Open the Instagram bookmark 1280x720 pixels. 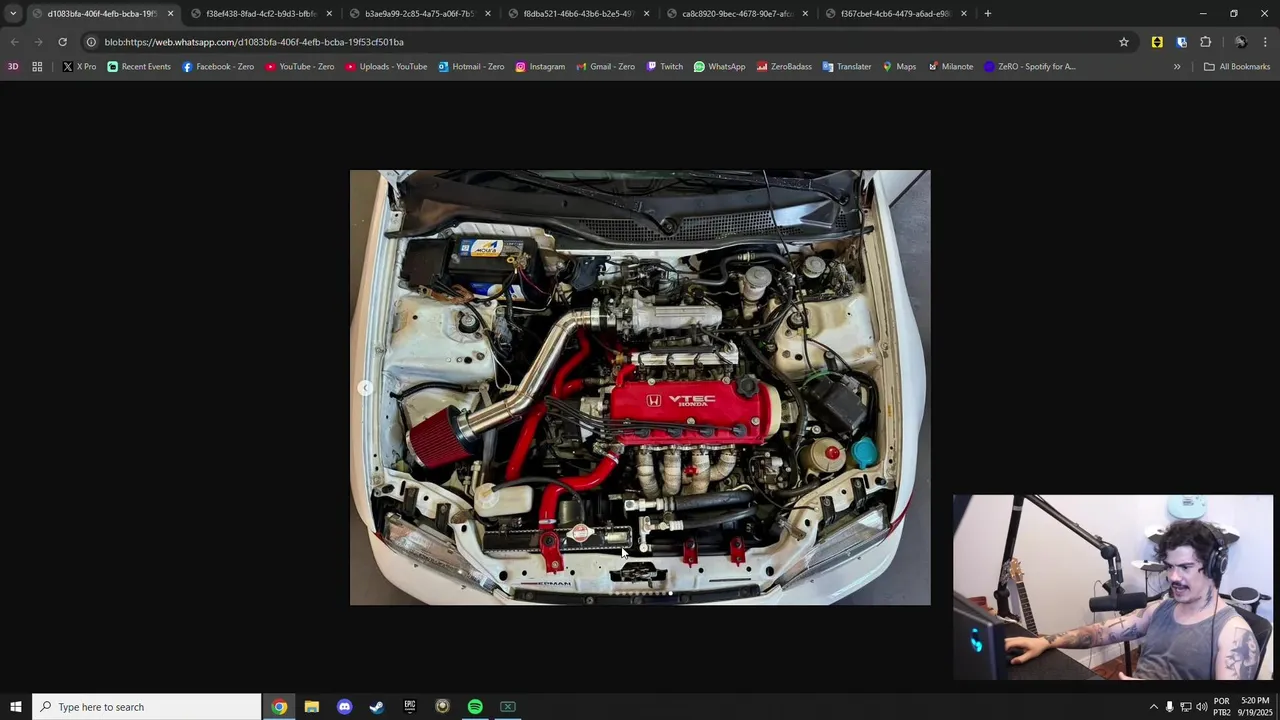tap(540, 67)
